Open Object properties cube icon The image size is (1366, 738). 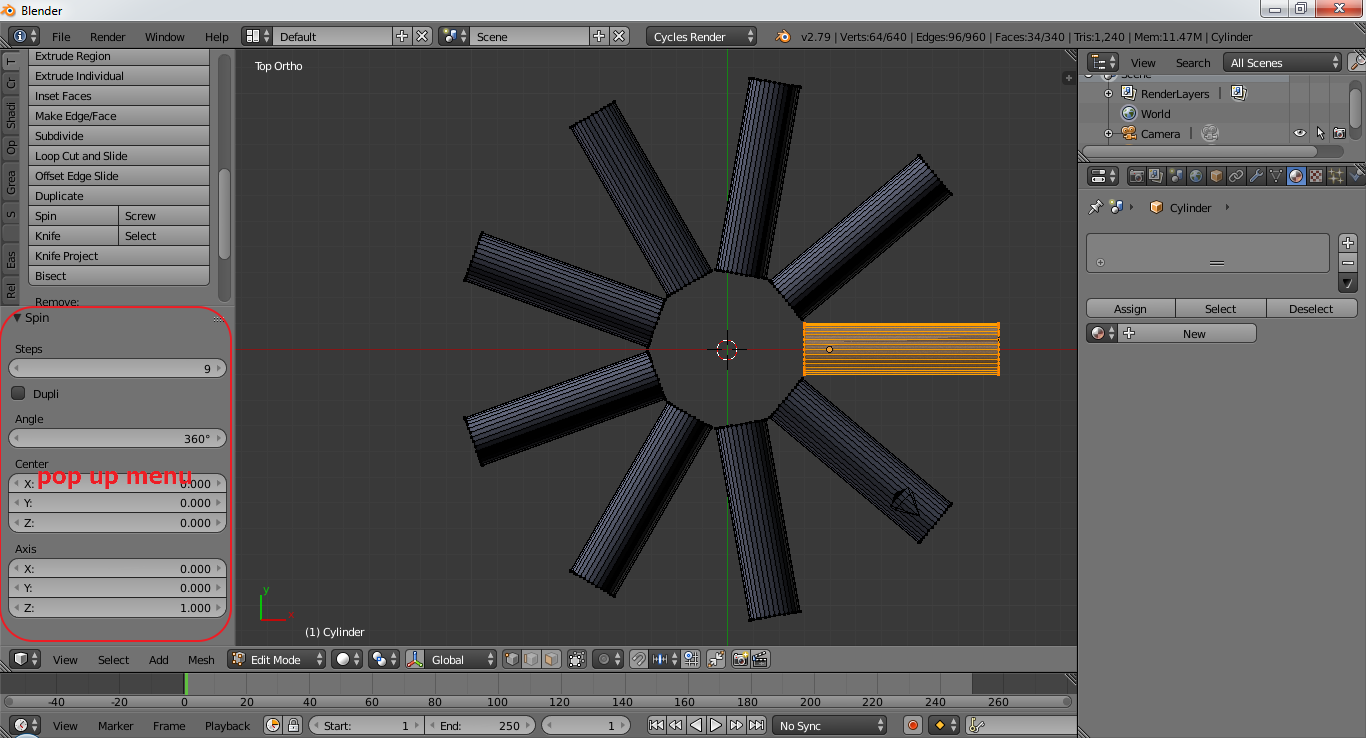tap(1215, 175)
